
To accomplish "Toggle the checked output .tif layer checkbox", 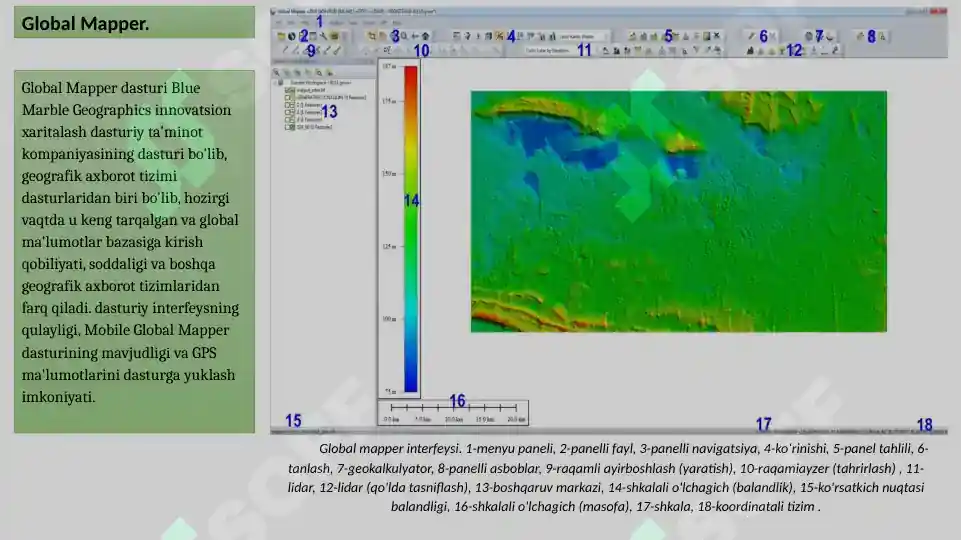I will (x=289, y=90).
